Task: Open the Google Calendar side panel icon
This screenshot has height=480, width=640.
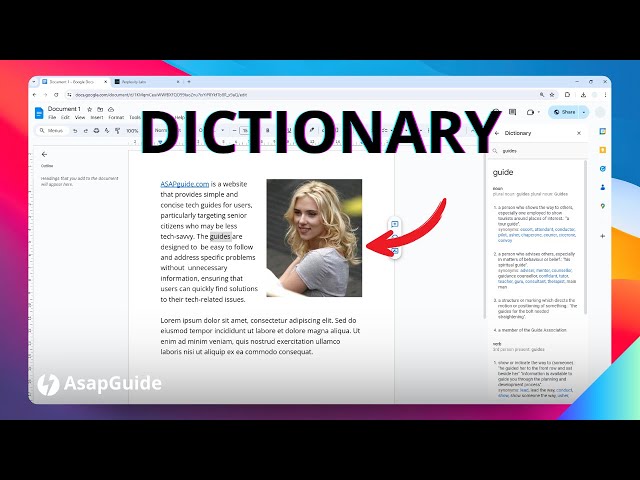Action: (x=603, y=132)
